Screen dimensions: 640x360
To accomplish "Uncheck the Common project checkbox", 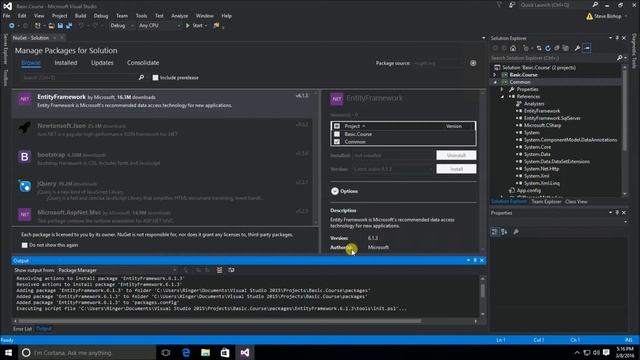I will coord(337,142).
